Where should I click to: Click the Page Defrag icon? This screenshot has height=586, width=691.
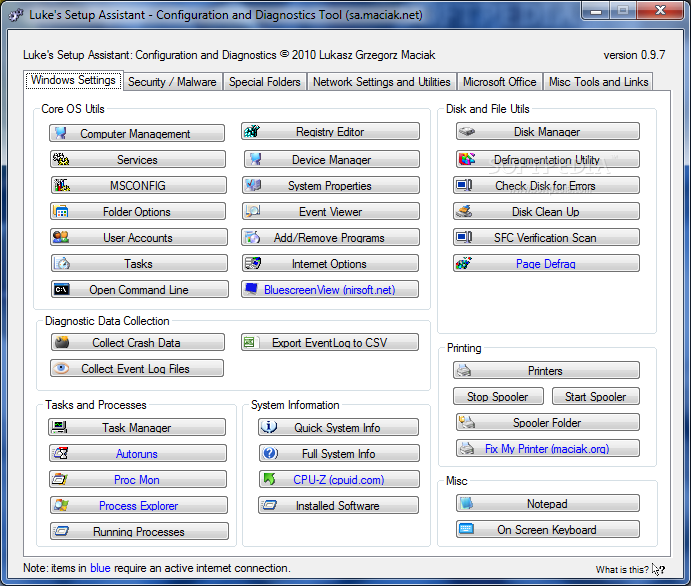point(464,263)
